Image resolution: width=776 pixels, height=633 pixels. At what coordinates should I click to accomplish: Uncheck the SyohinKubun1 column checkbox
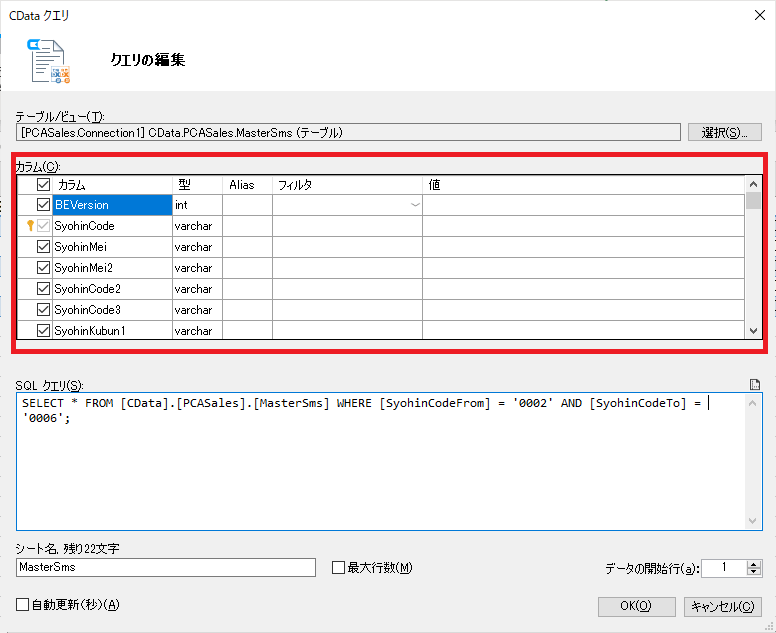click(43, 331)
